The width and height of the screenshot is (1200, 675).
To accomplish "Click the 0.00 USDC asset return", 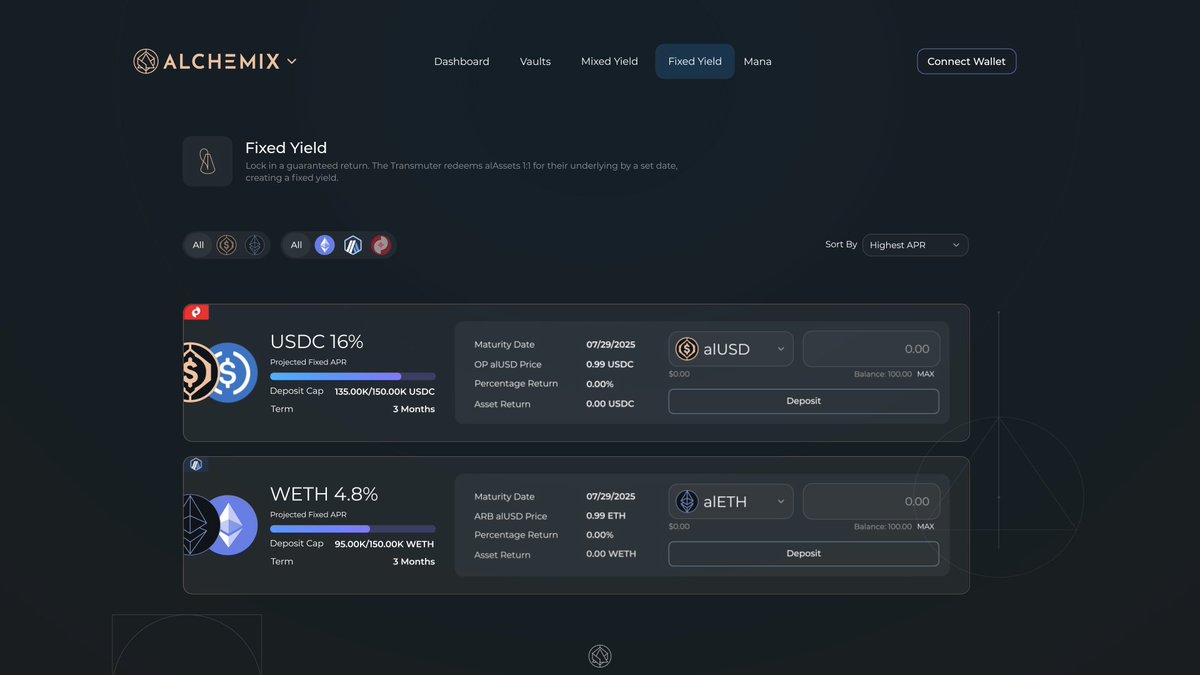I will [610, 404].
